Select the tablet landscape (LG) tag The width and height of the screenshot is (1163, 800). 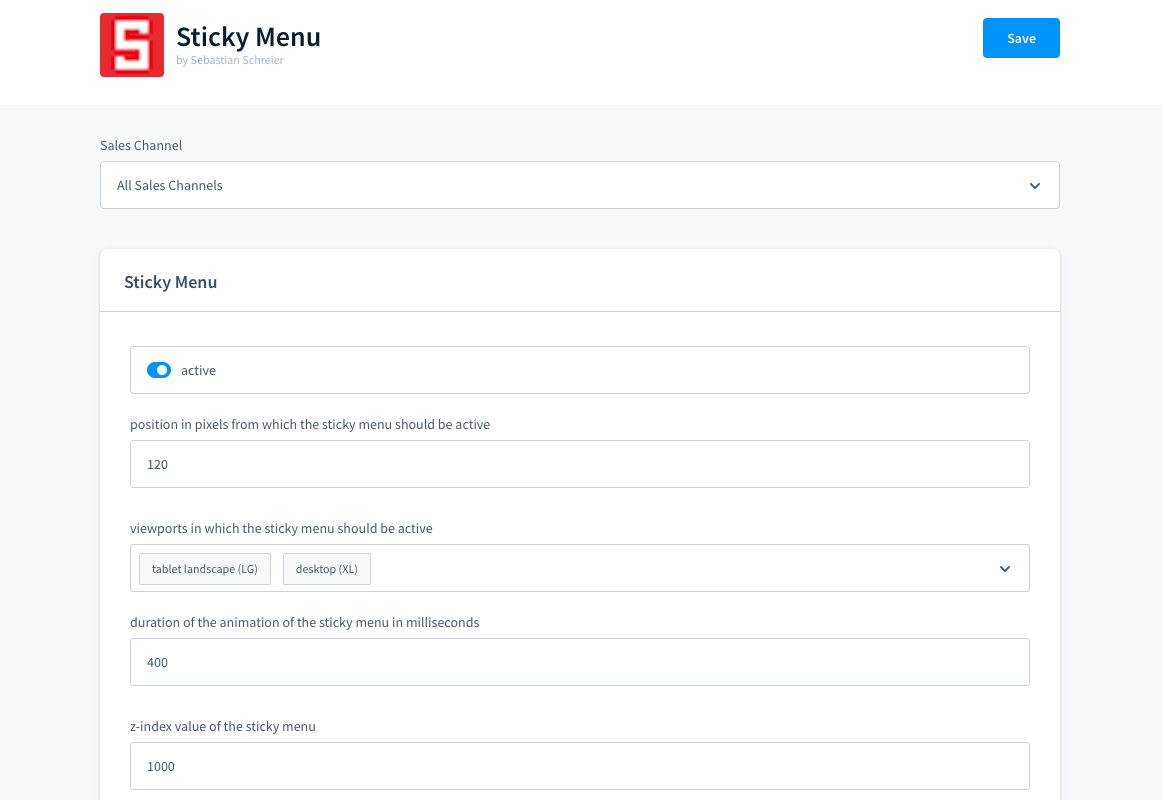click(x=205, y=569)
